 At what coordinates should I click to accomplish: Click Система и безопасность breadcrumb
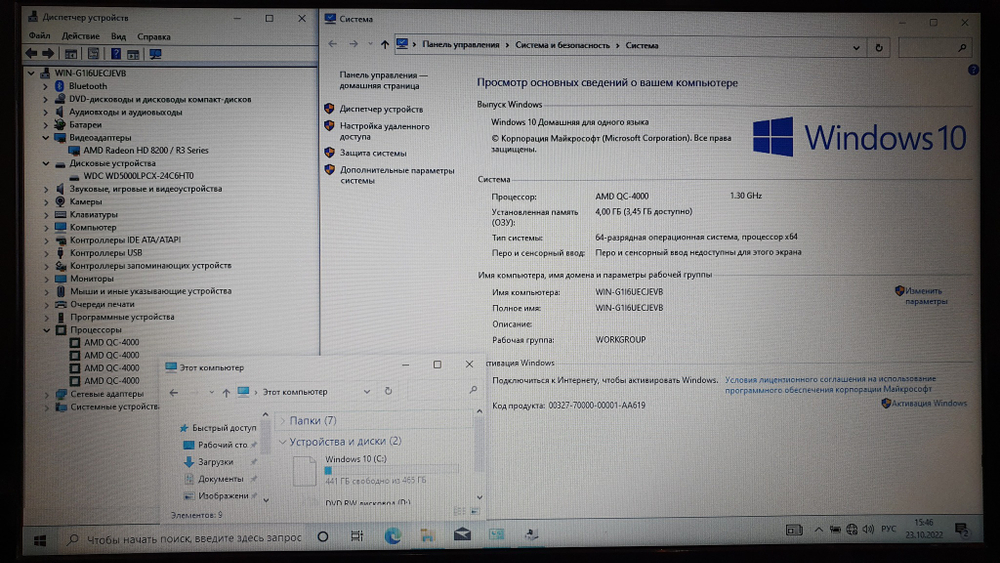[x=562, y=45]
